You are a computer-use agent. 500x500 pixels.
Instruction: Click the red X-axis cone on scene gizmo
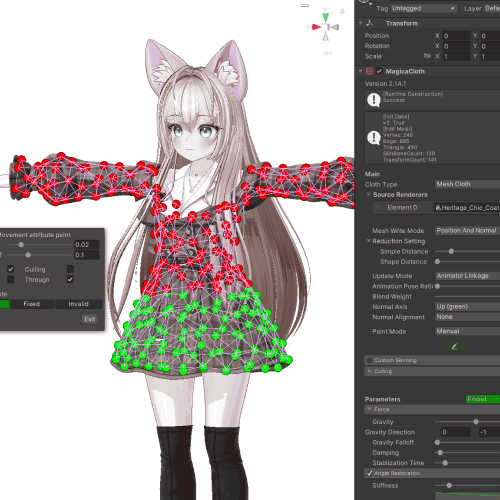(316, 27)
